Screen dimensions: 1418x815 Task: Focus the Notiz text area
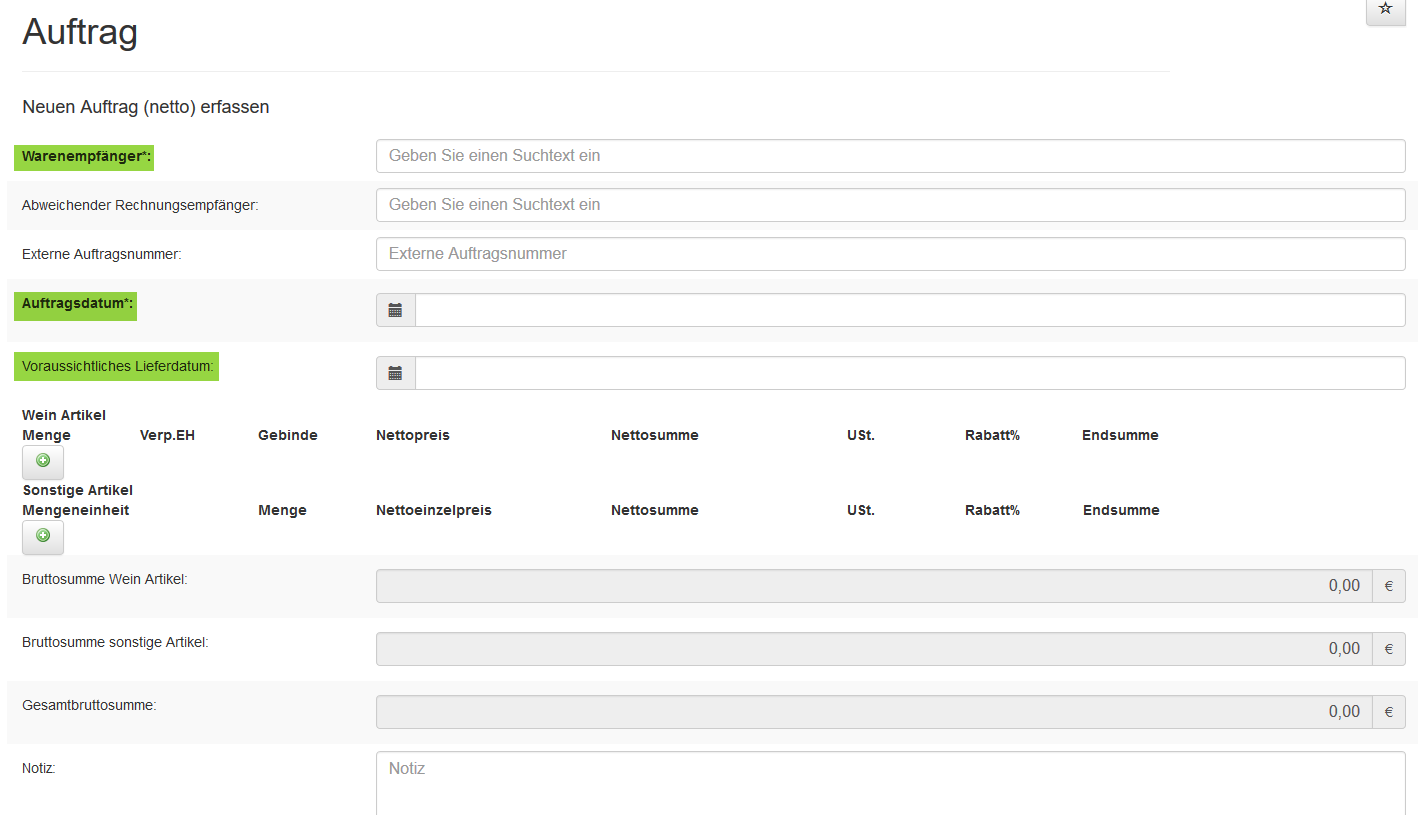coord(890,783)
